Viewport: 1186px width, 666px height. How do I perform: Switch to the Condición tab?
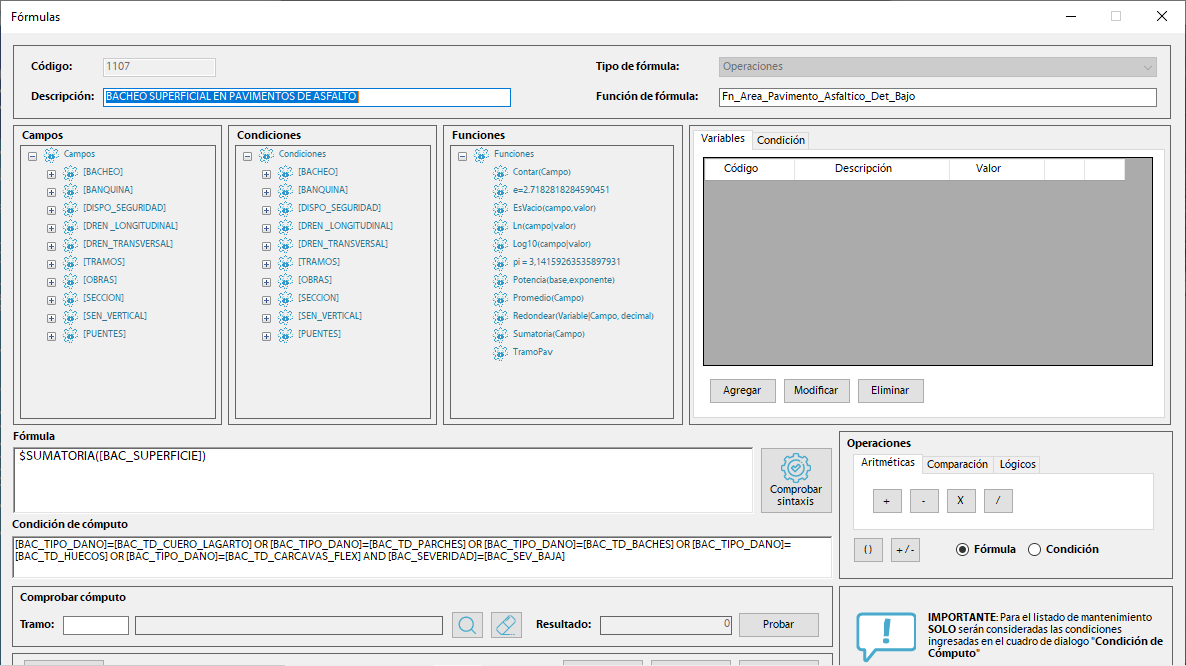tap(780, 140)
